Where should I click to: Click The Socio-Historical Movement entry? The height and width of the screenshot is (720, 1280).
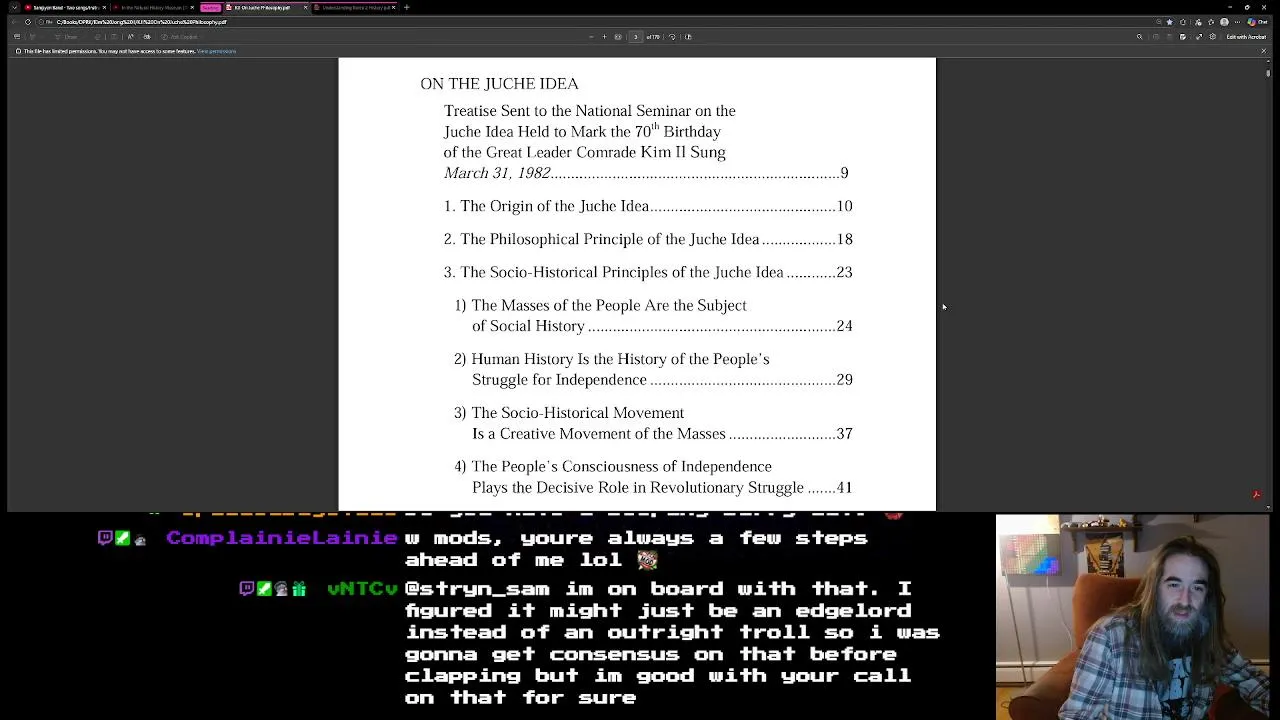[653, 423]
